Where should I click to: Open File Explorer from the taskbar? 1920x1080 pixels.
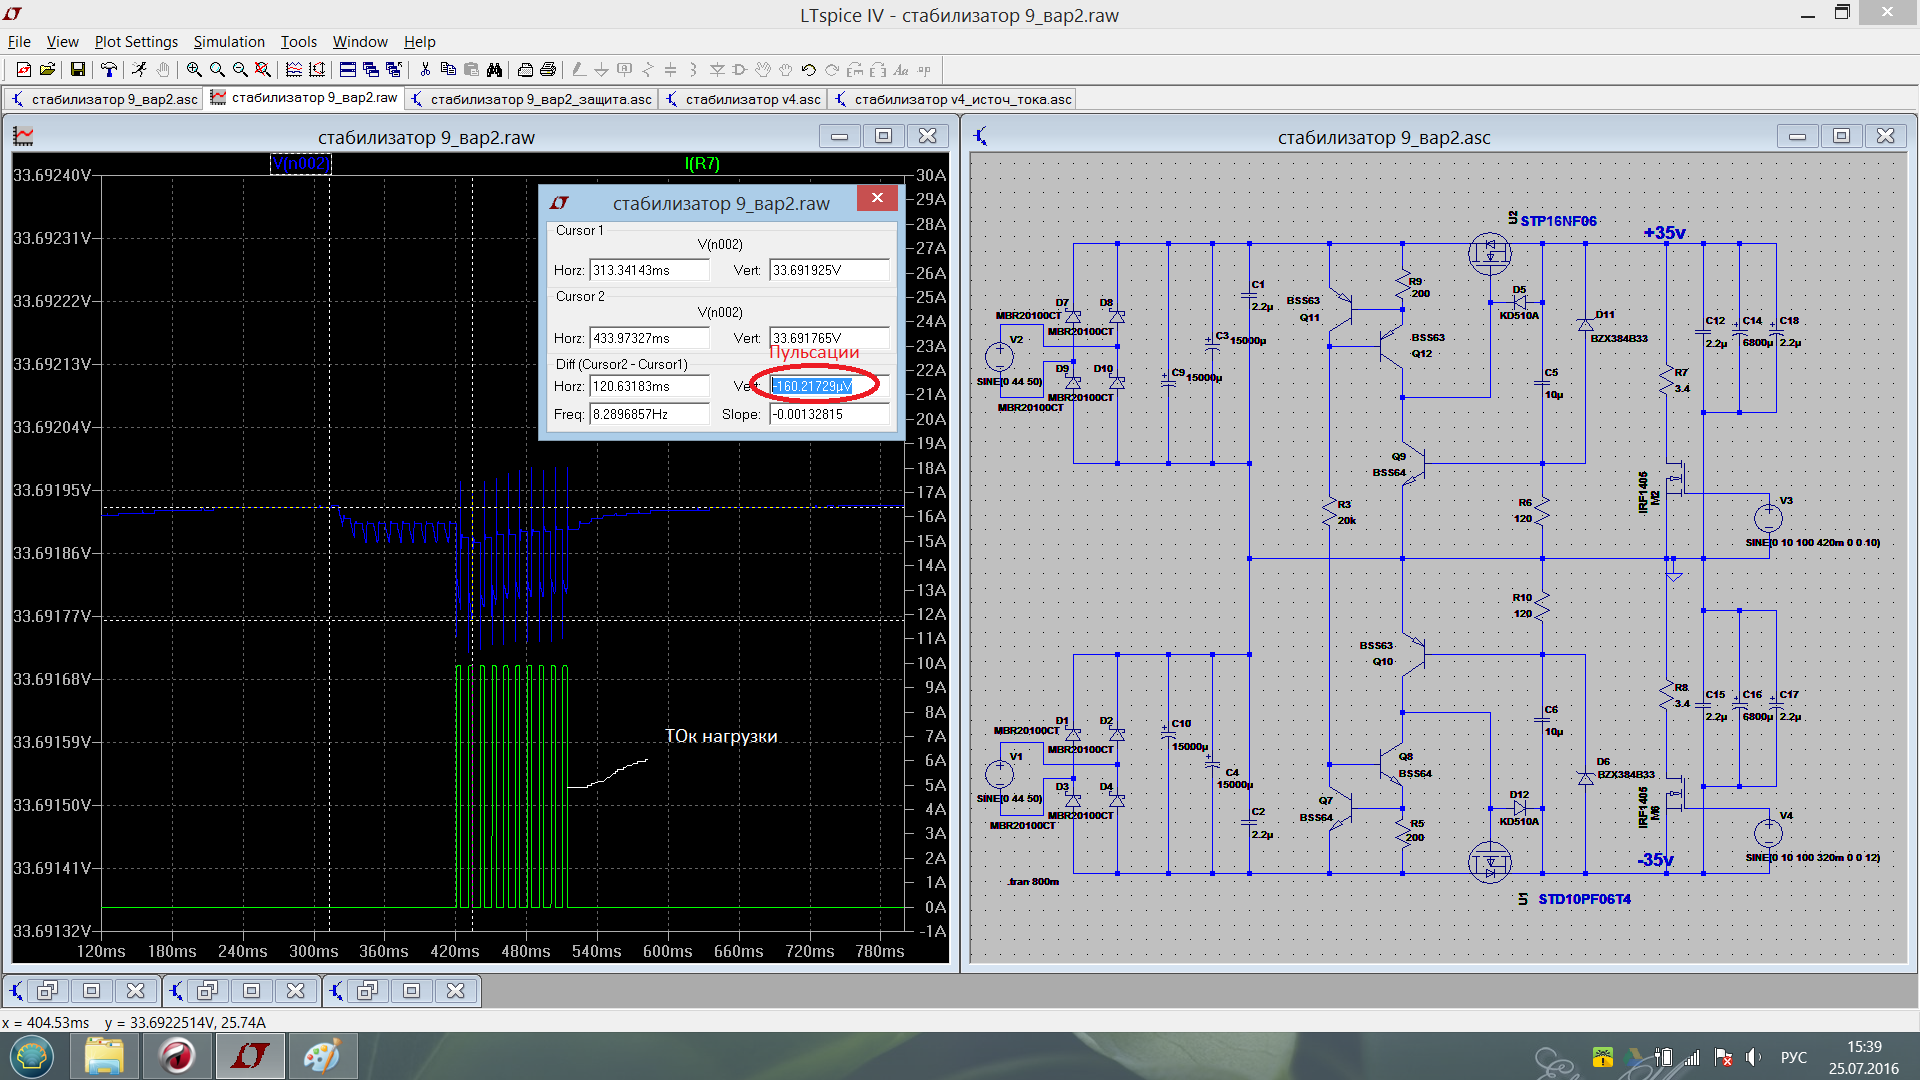tap(104, 1056)
